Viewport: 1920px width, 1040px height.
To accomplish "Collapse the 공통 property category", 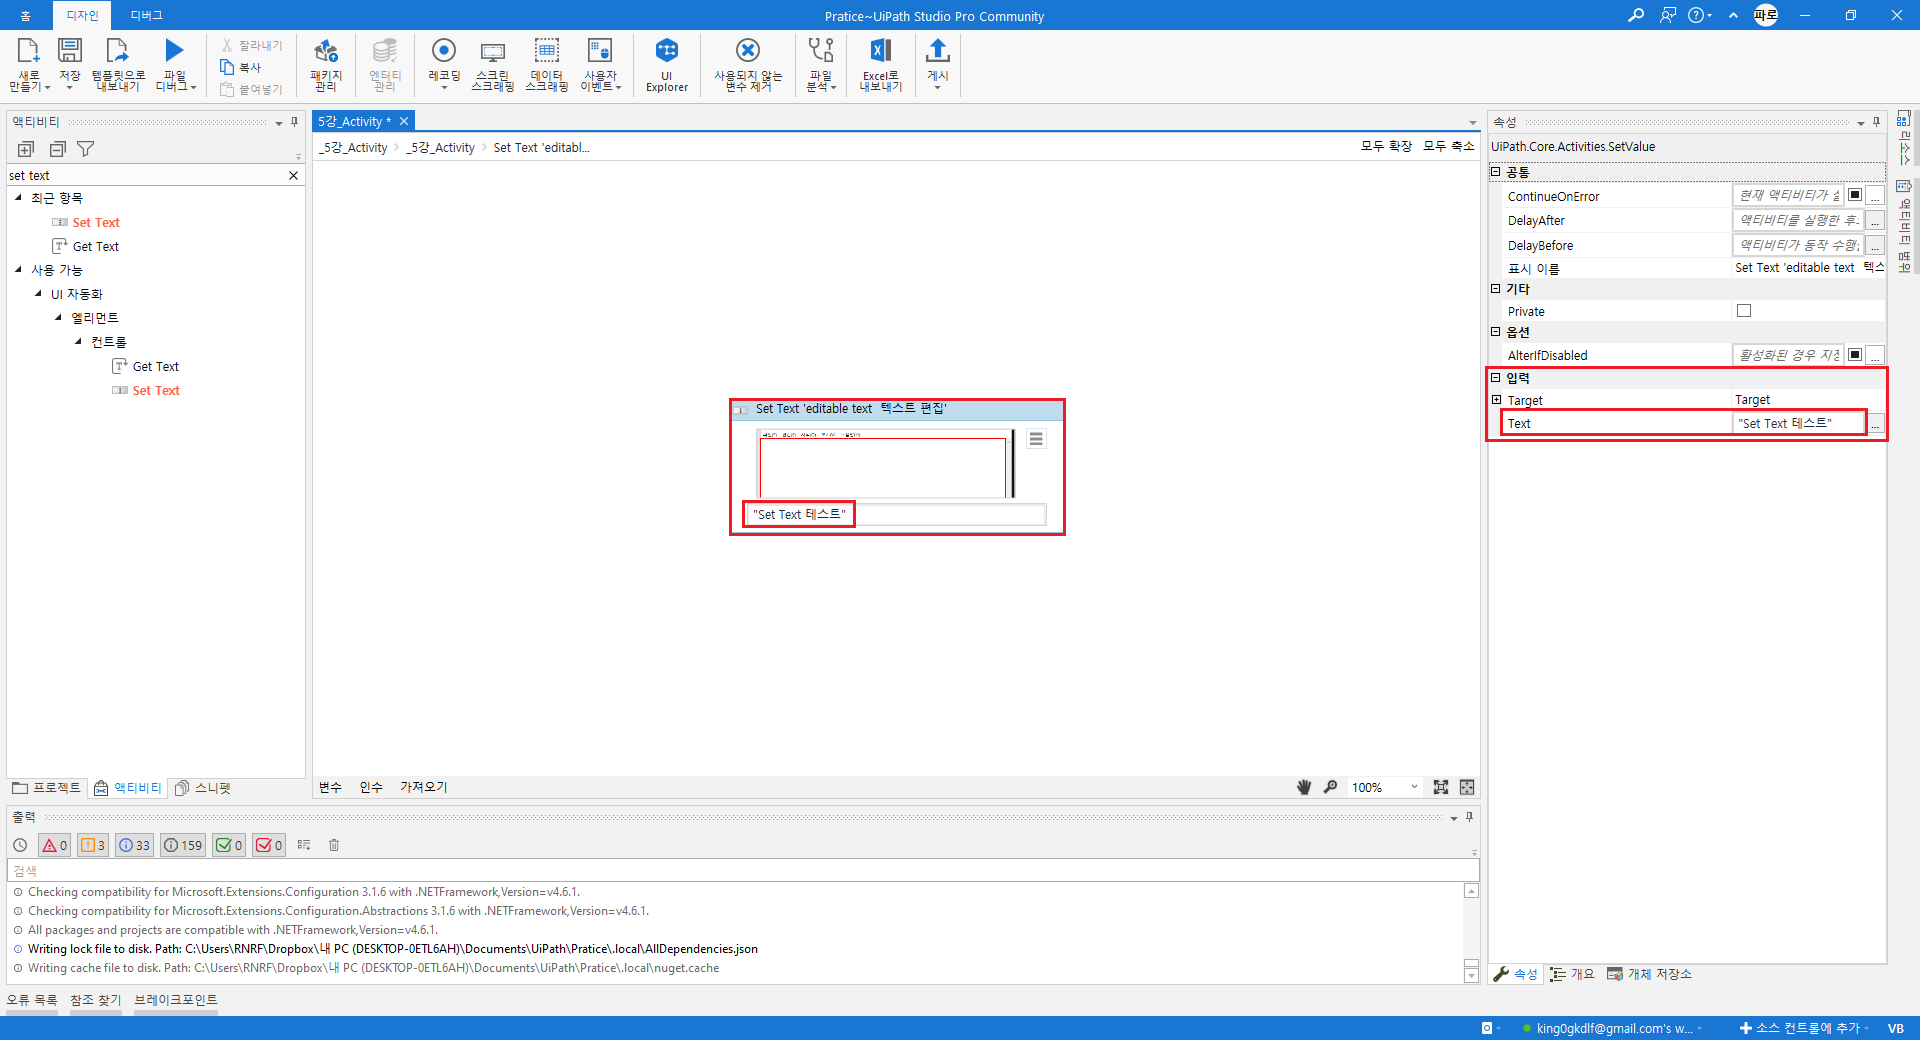I will pos(1496,172).
